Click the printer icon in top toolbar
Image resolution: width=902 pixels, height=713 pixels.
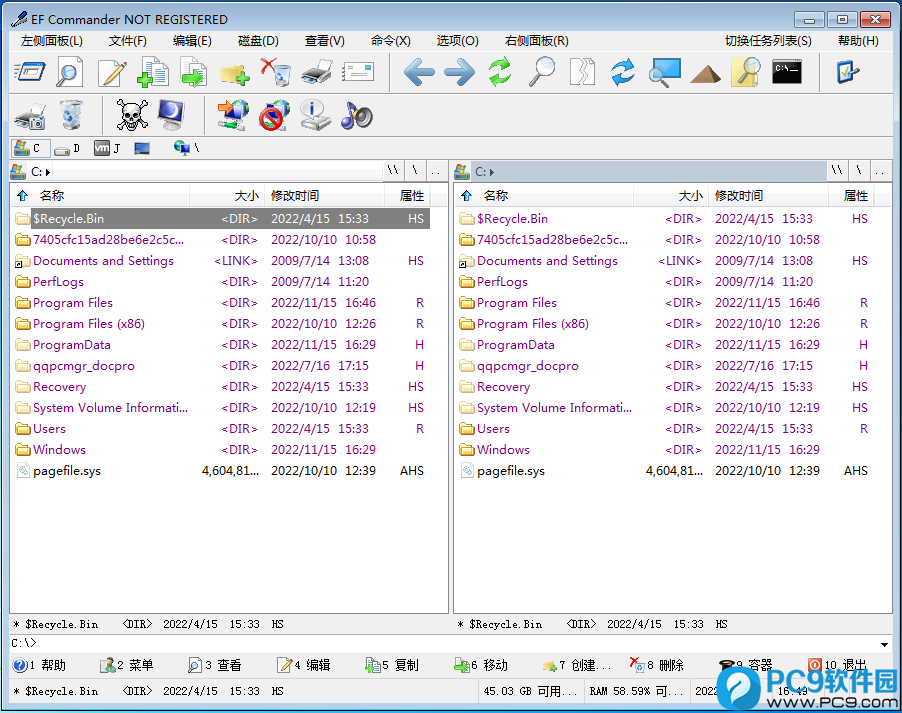(x=316, y=73)
